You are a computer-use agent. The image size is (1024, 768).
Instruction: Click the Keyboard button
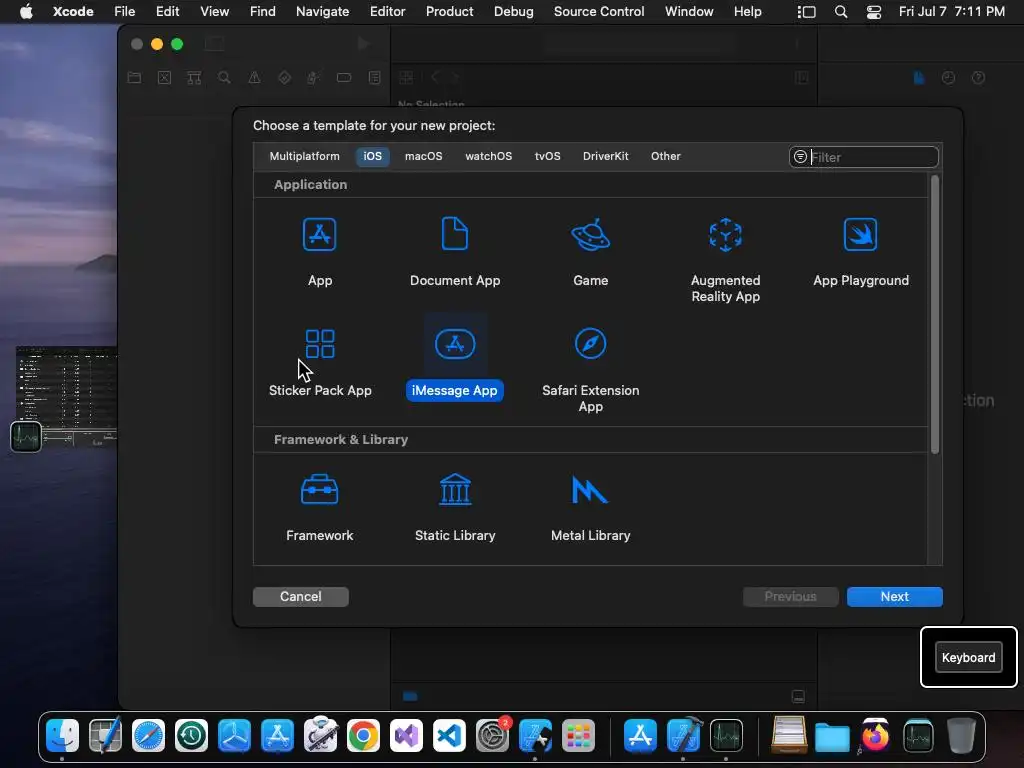click(x=968, y=657)
